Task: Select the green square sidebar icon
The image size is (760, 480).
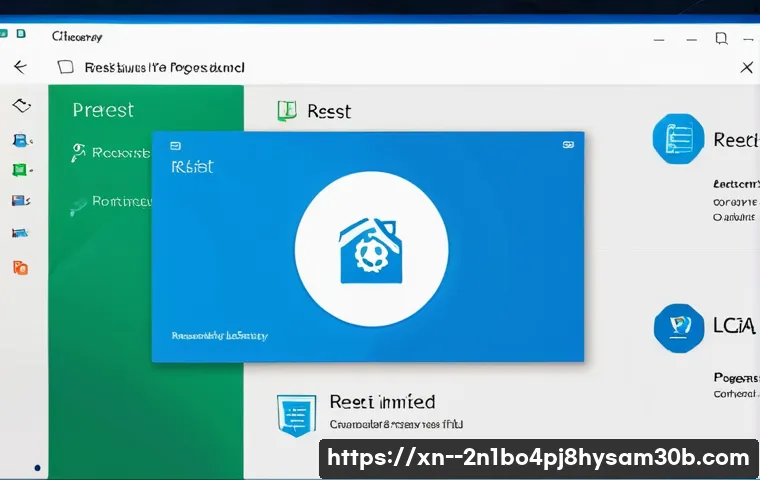Action: [x=20, y=170]
